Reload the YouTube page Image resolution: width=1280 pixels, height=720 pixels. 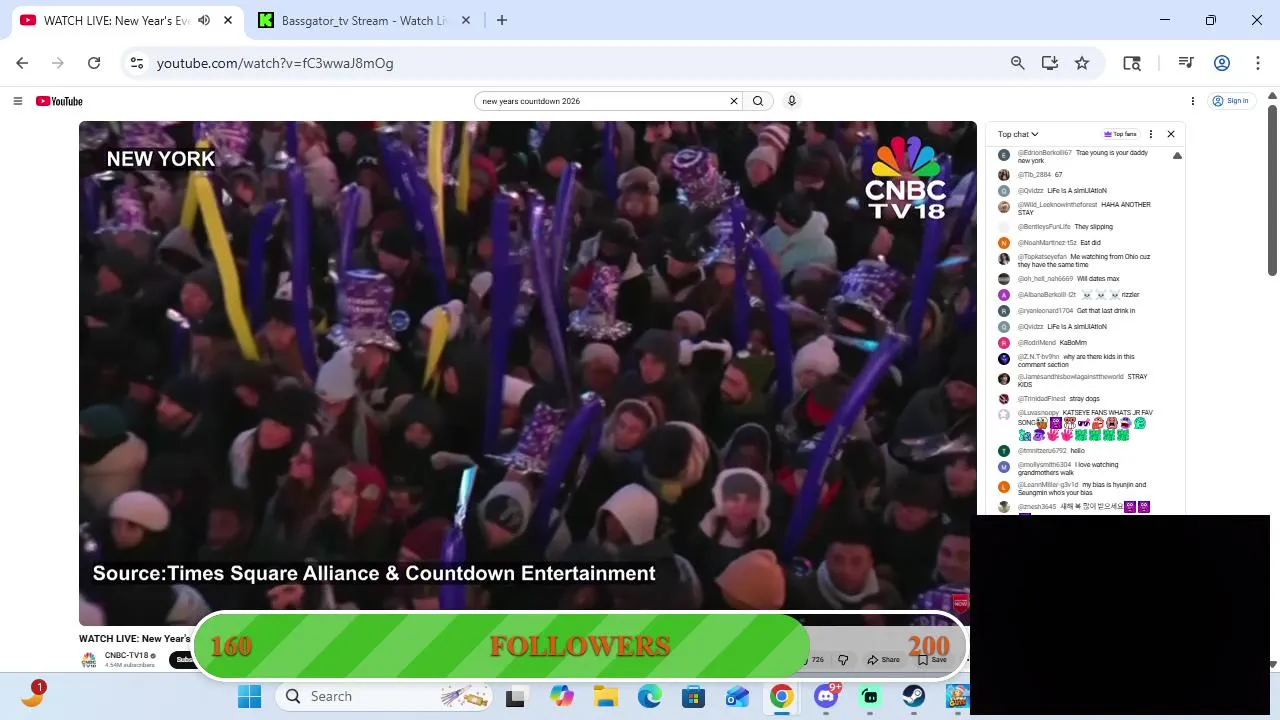tap(94, 63)
